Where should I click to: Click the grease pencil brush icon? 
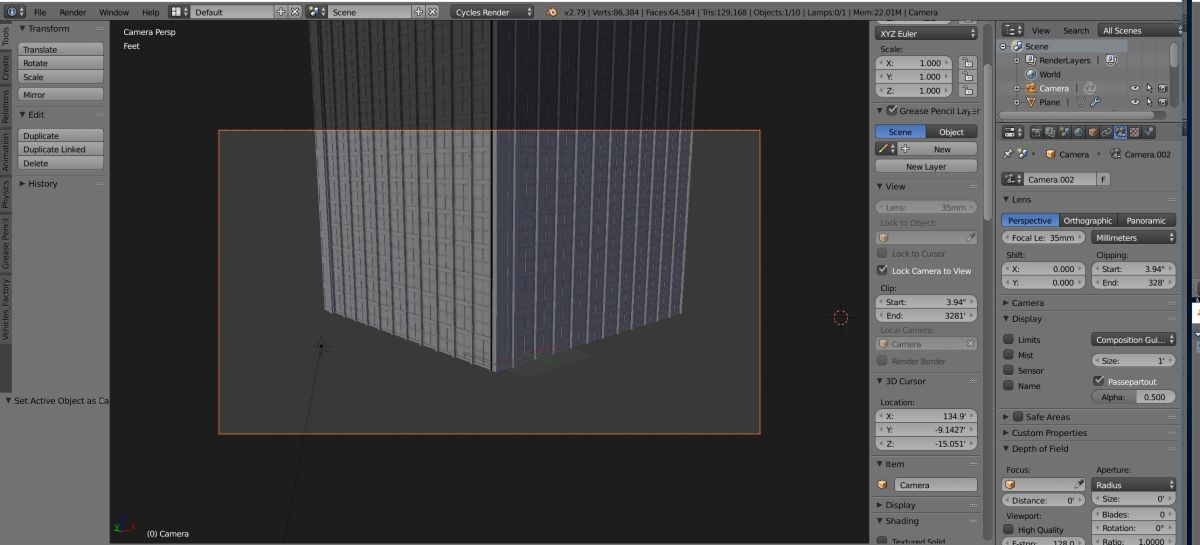(x=884, y=148)
